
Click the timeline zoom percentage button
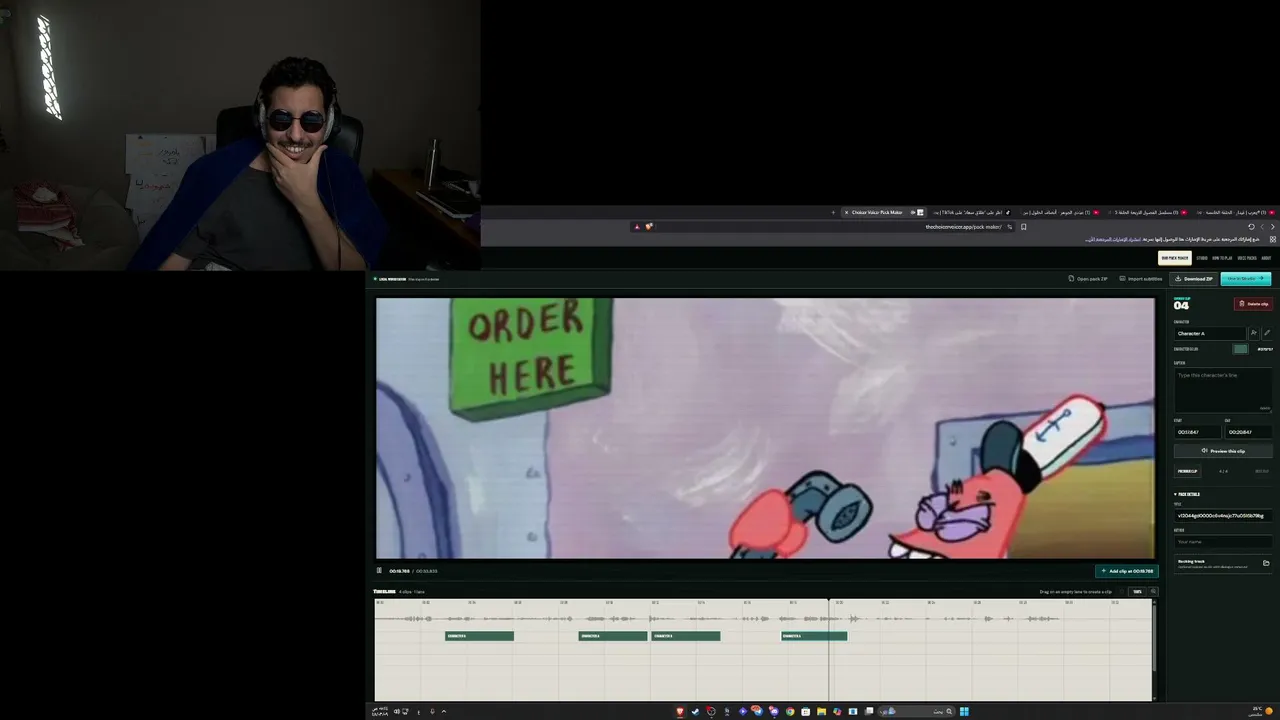(1137, 591)
